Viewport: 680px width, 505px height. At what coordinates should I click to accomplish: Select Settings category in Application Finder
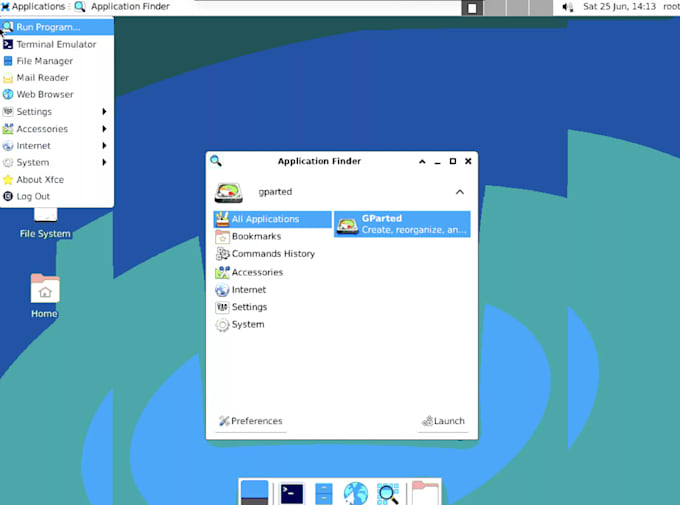(x=273, y=307)
